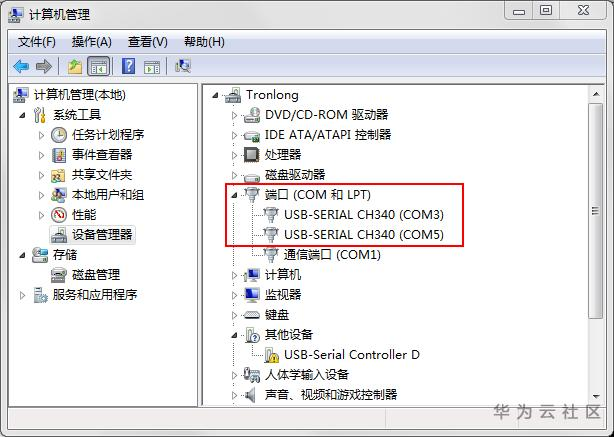Open the 文件(F) menu

tap(36, 42)
